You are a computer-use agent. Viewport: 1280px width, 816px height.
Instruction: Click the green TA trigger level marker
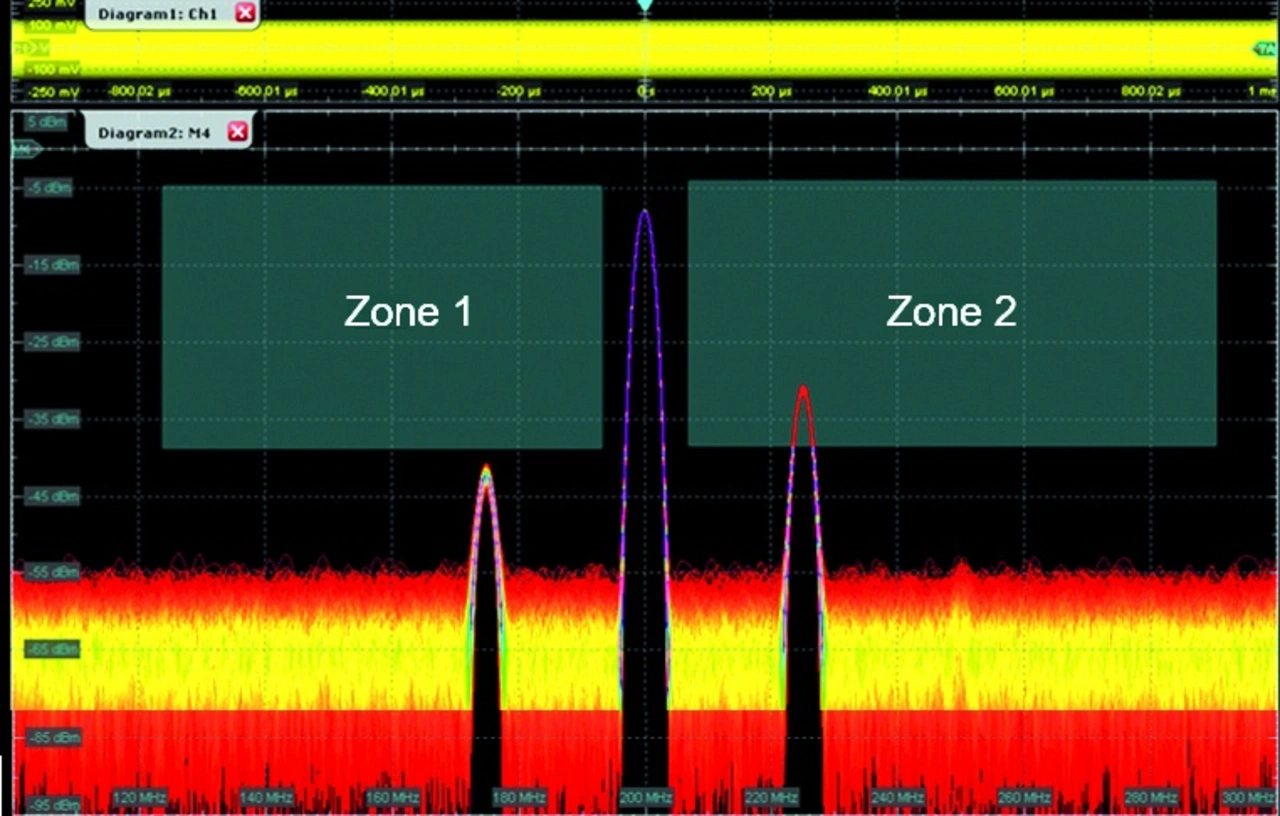[x=1266, y=48]
